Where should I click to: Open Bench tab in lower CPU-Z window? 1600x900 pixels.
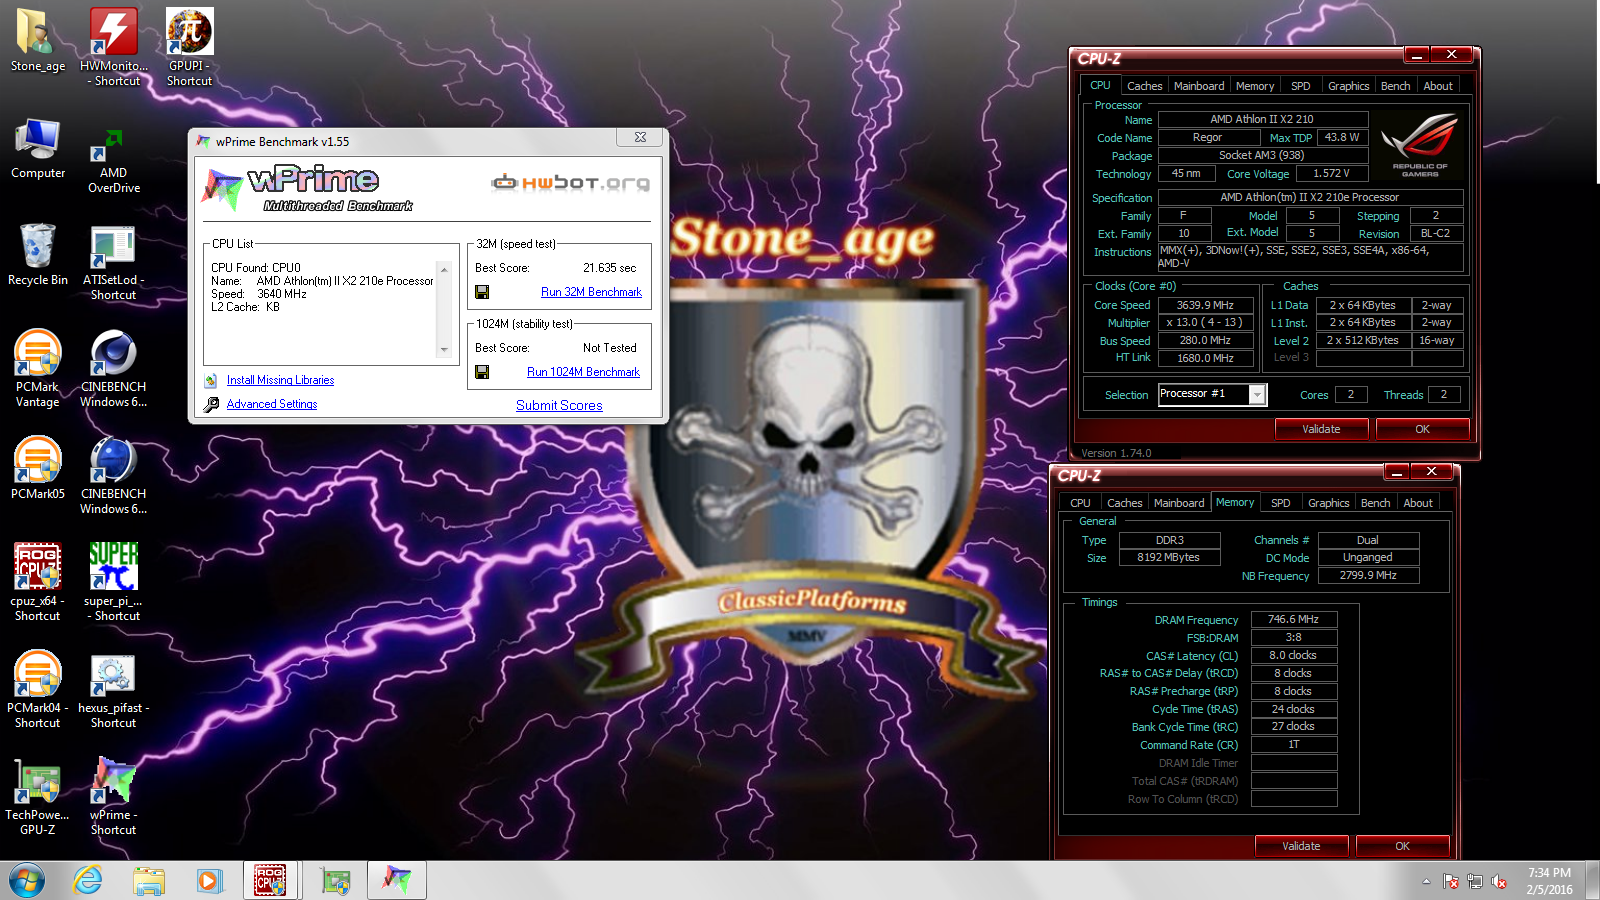coord(1375,503)
